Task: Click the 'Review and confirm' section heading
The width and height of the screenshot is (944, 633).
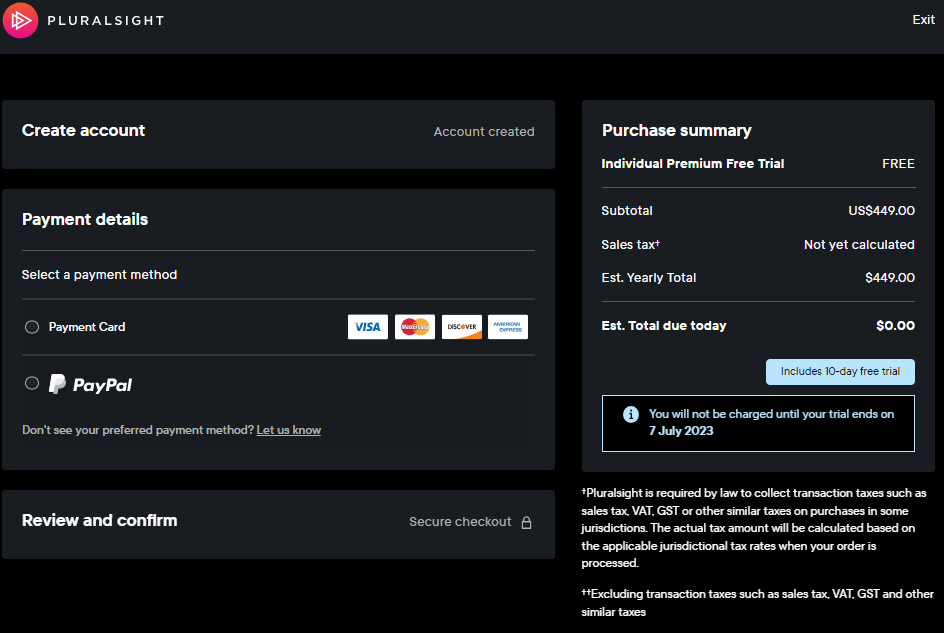Action: pos(100,520)
